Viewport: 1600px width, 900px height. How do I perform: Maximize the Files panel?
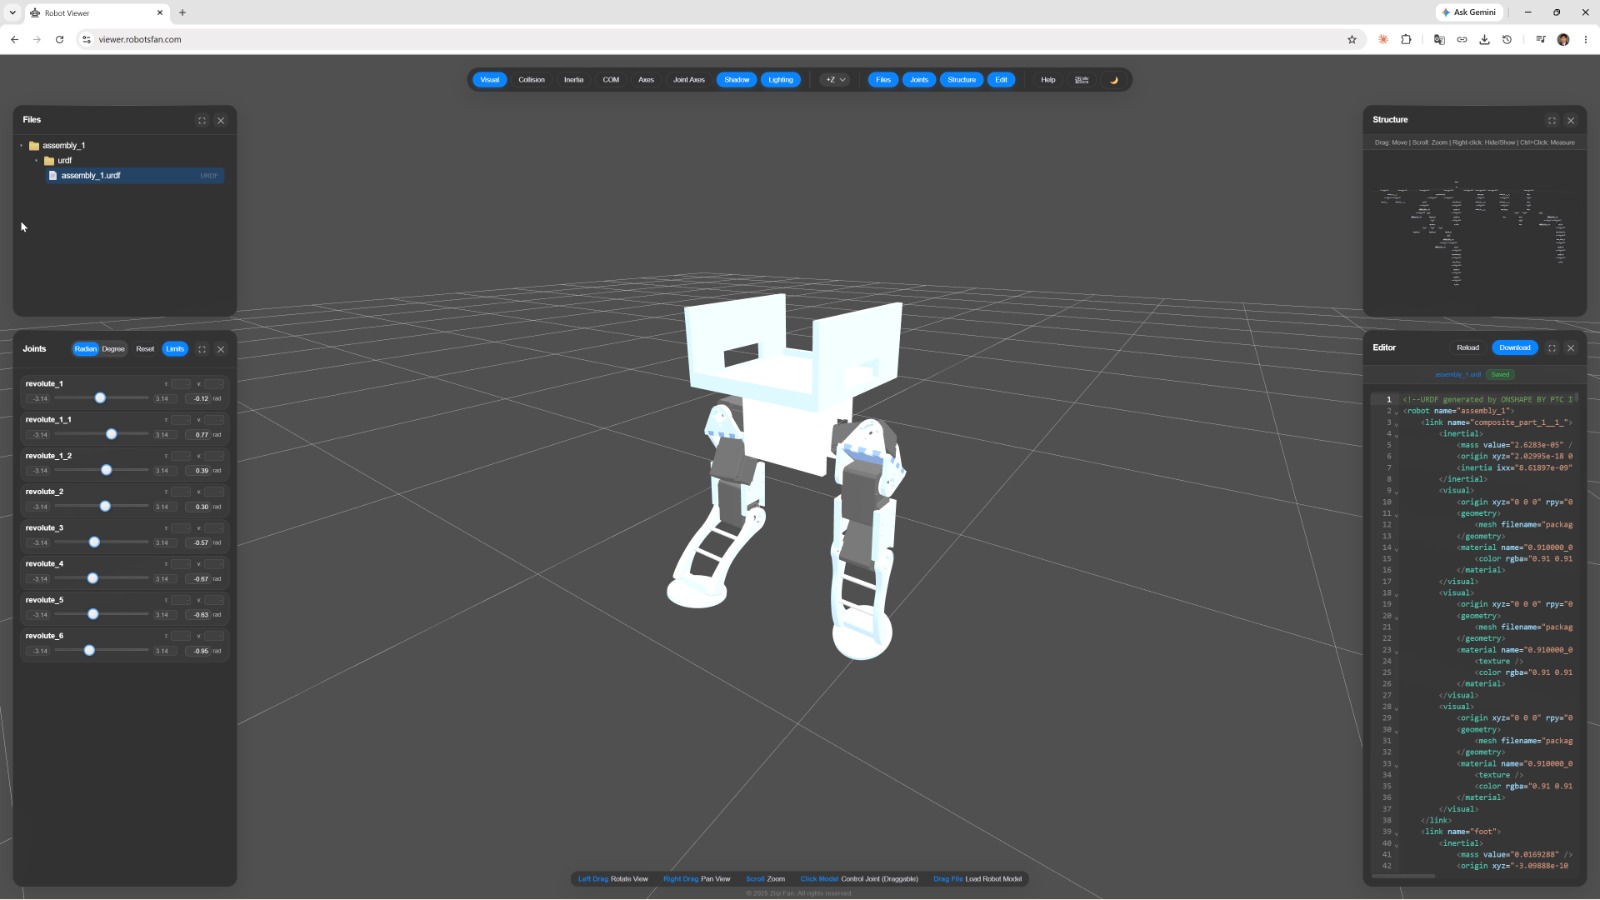[x=202, y=120]
